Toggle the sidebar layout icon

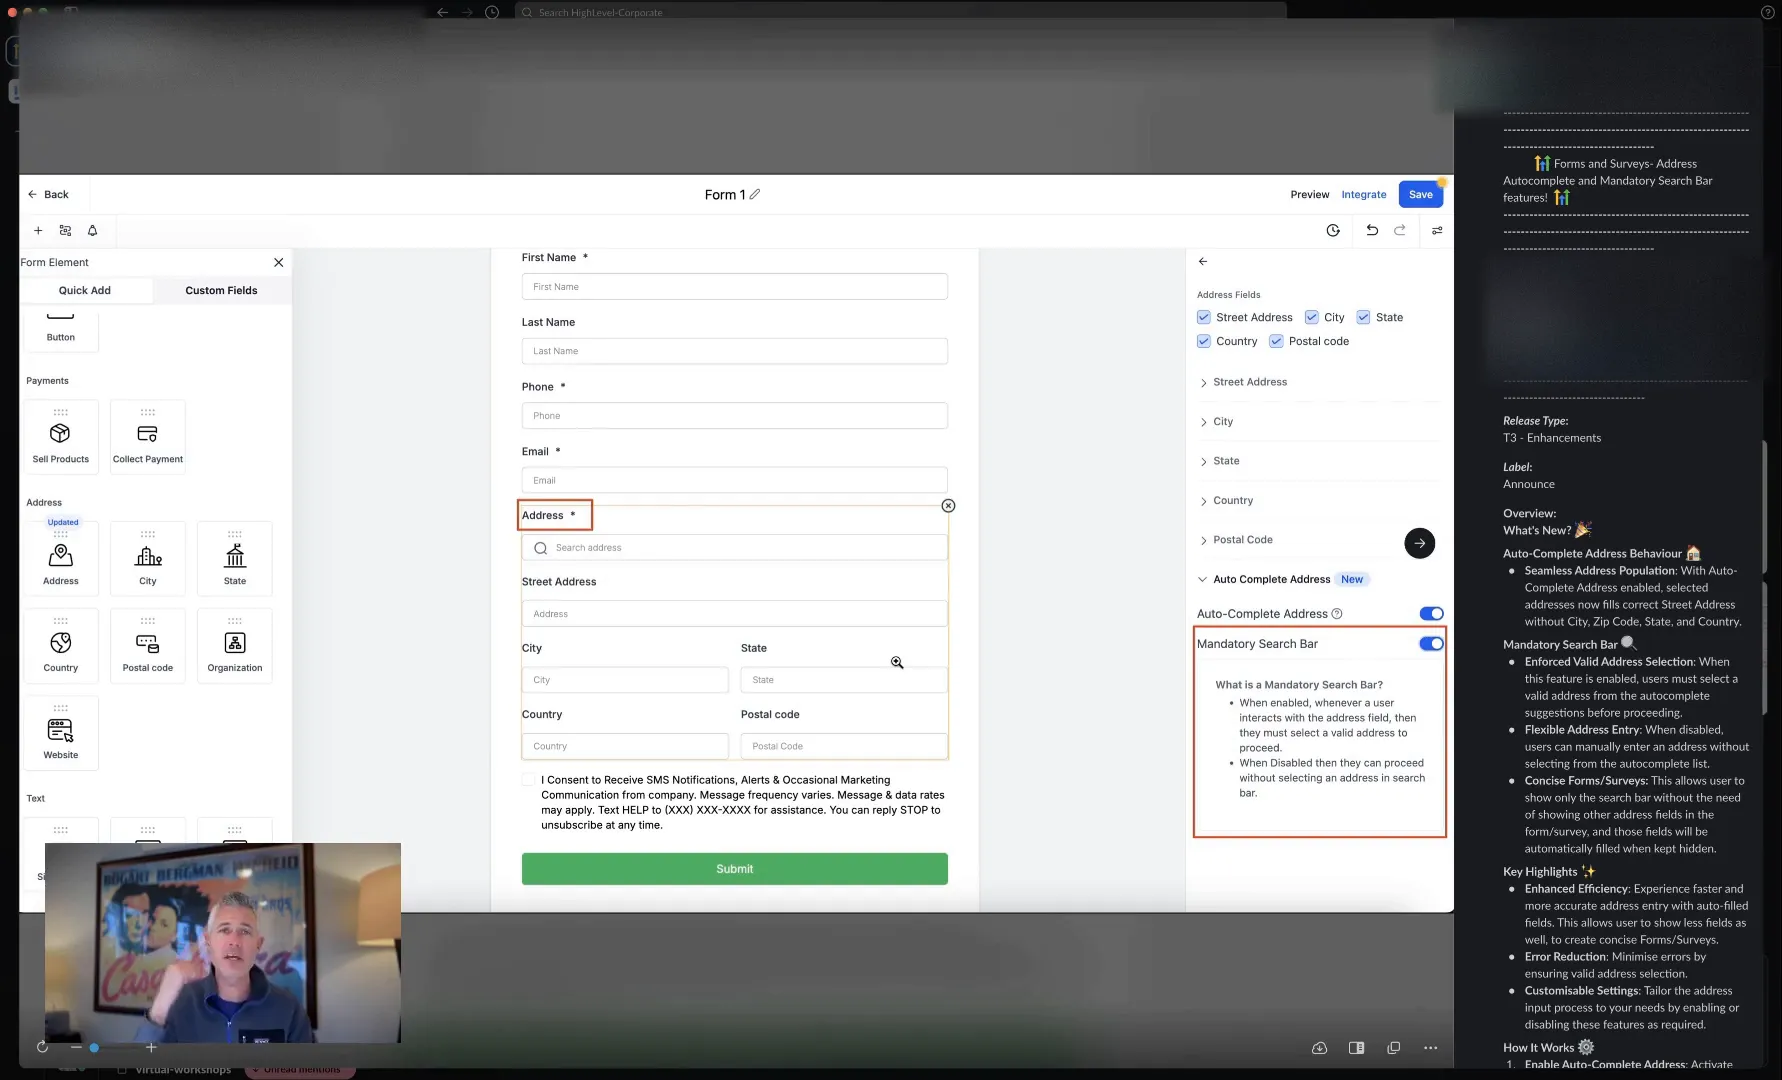(1356, 1048)
